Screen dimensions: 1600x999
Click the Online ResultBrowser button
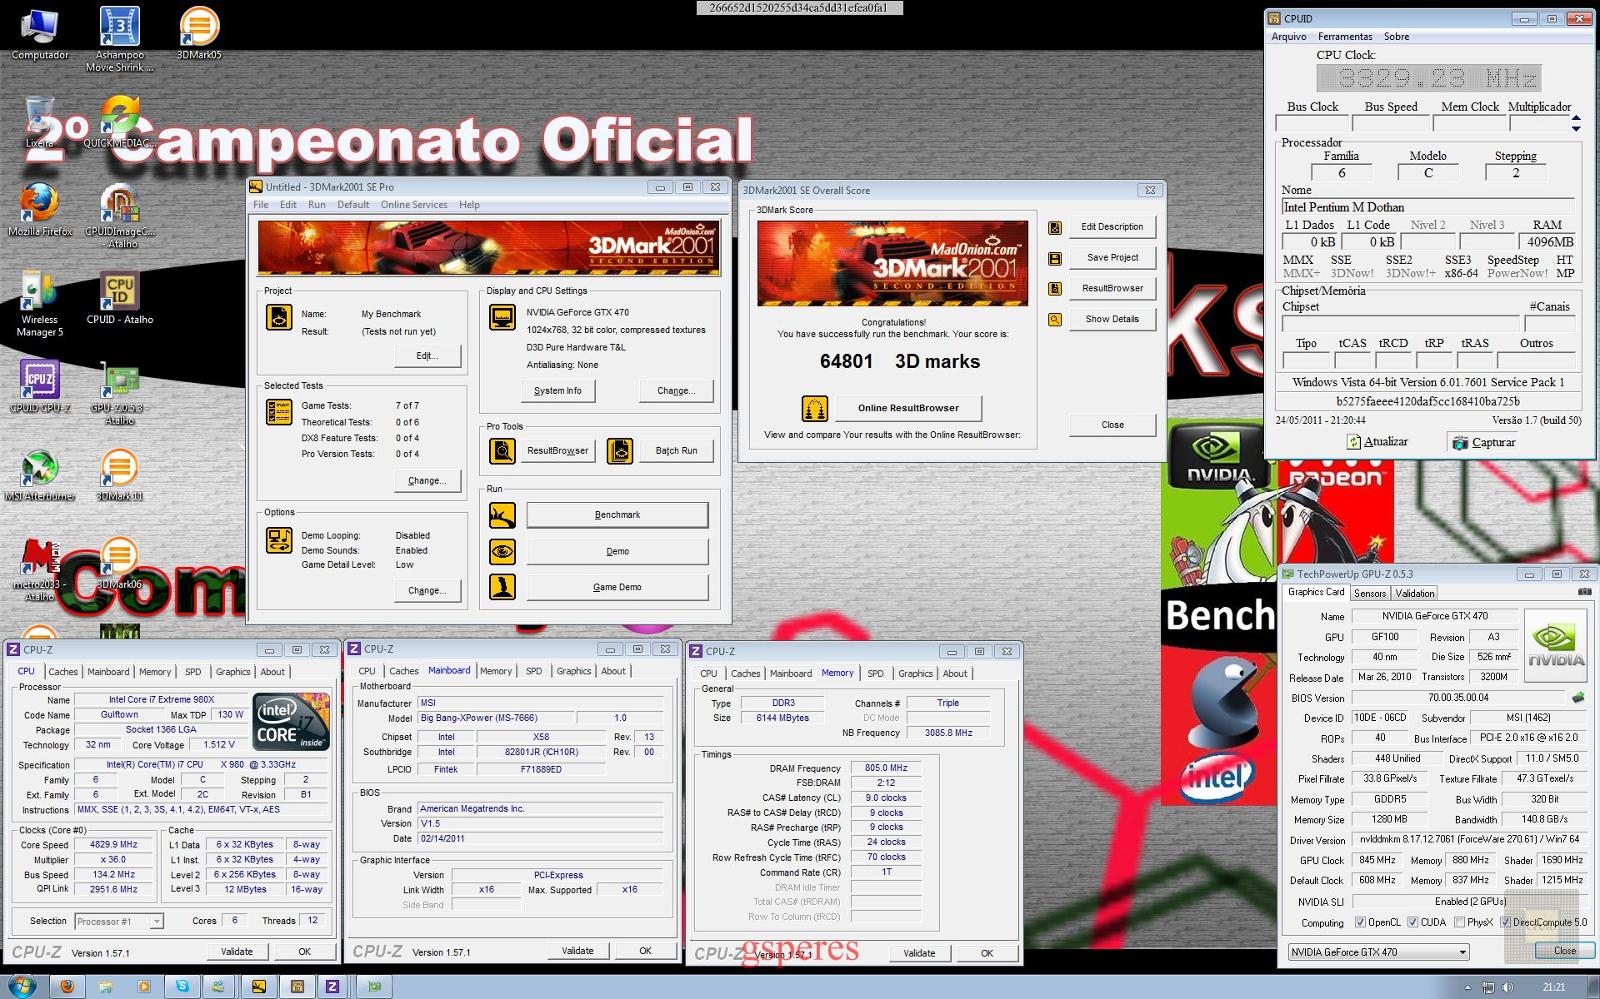(908, 408)
